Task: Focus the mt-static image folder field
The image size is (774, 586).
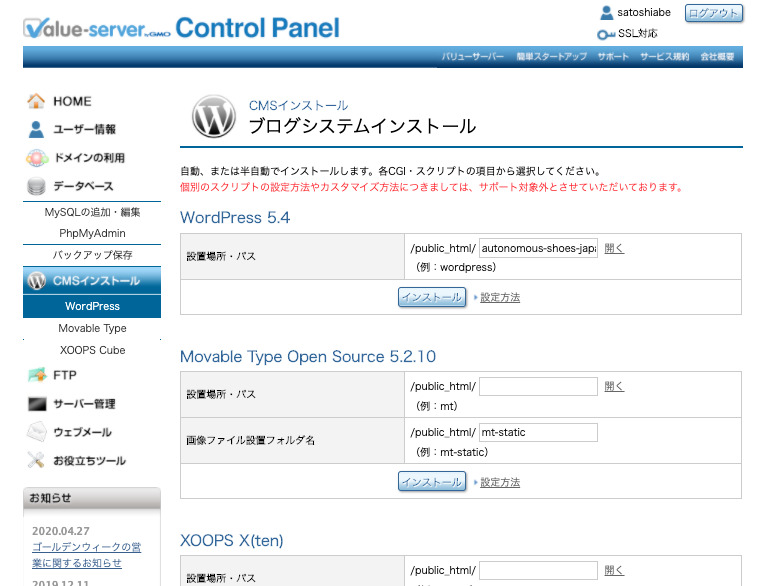Action: click(538, 432)
